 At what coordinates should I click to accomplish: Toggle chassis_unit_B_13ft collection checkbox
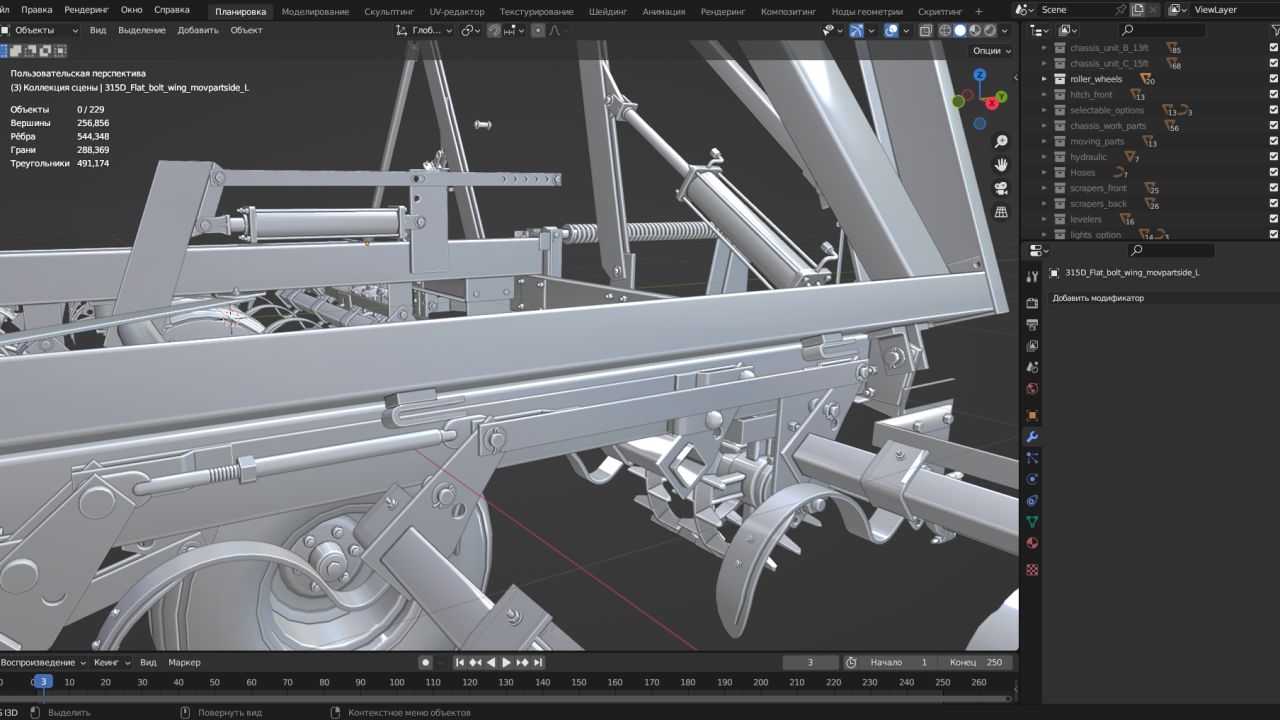(x=1274, y=48)
